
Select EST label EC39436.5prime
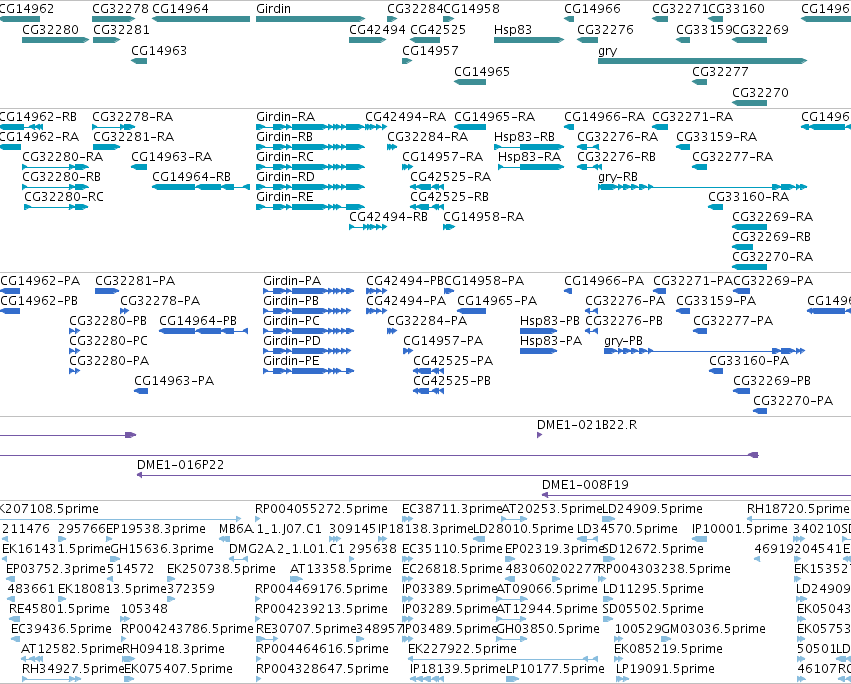point(61,629)
